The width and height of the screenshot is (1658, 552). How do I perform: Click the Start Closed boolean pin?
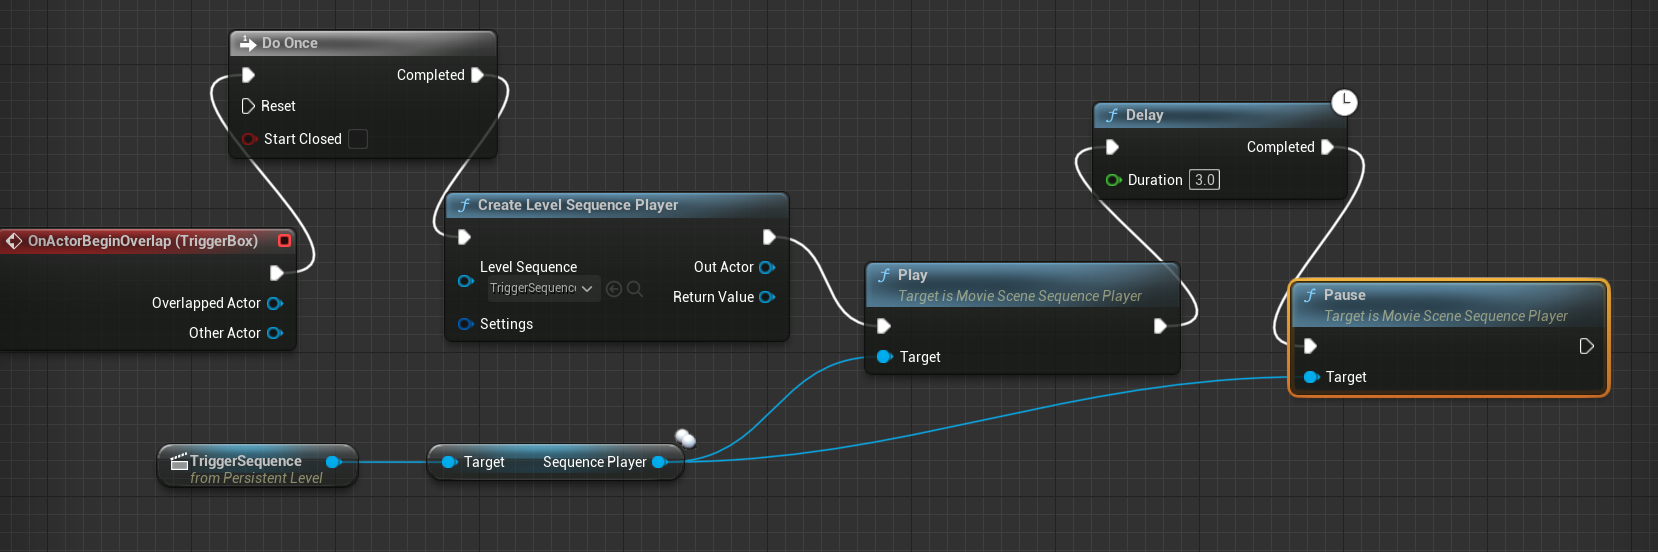click(249, 139)
